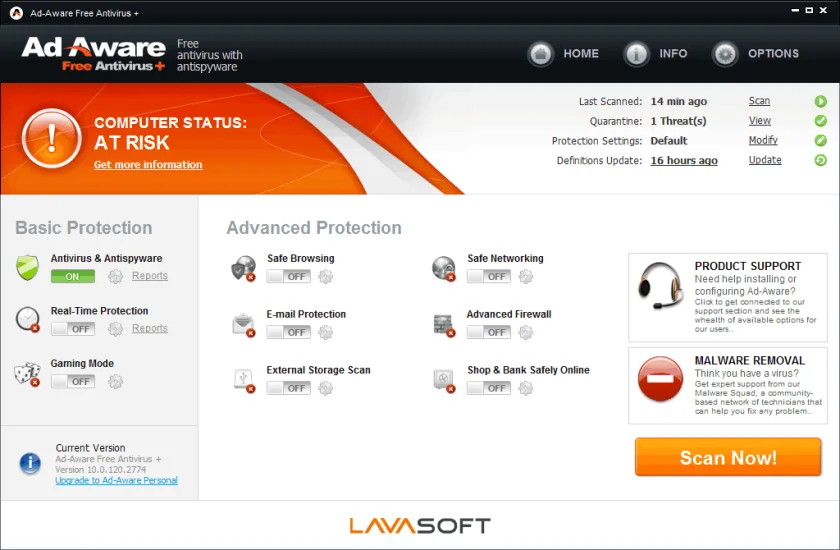This screenshot has height=550, width=840.
Task: Enable E-mail Protection toggle
Action: coord(289,333)
